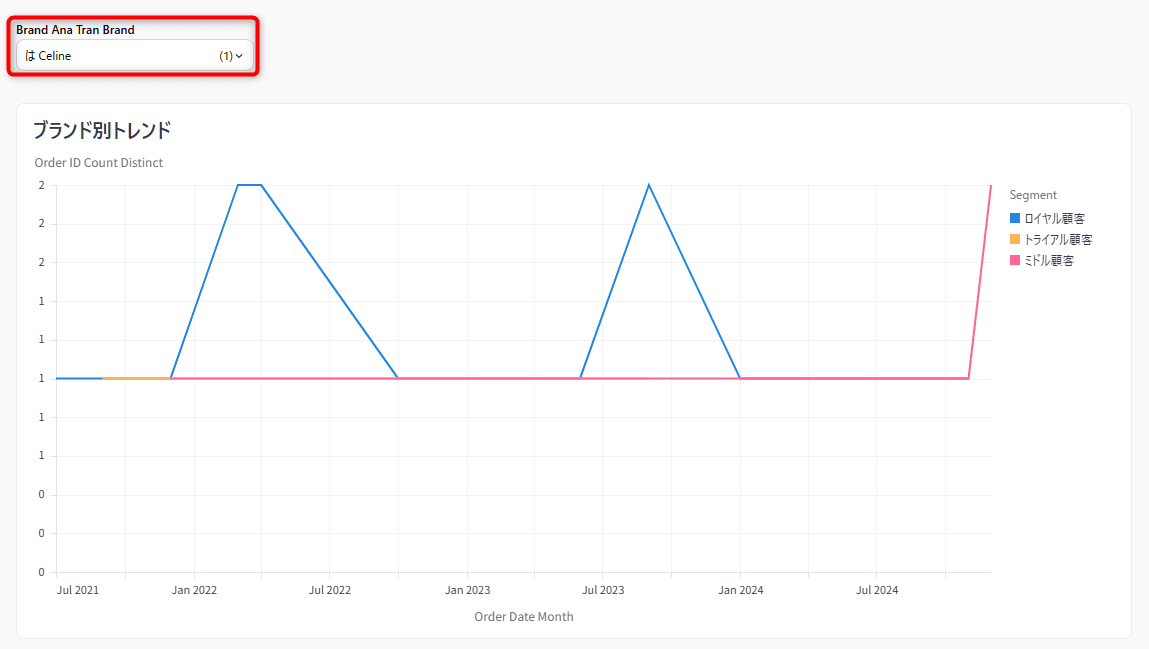Open the Brand Ana Tran Brand filter dropdown
The height and width of the screenshot is (649, 1149).
tap(134, 56)
